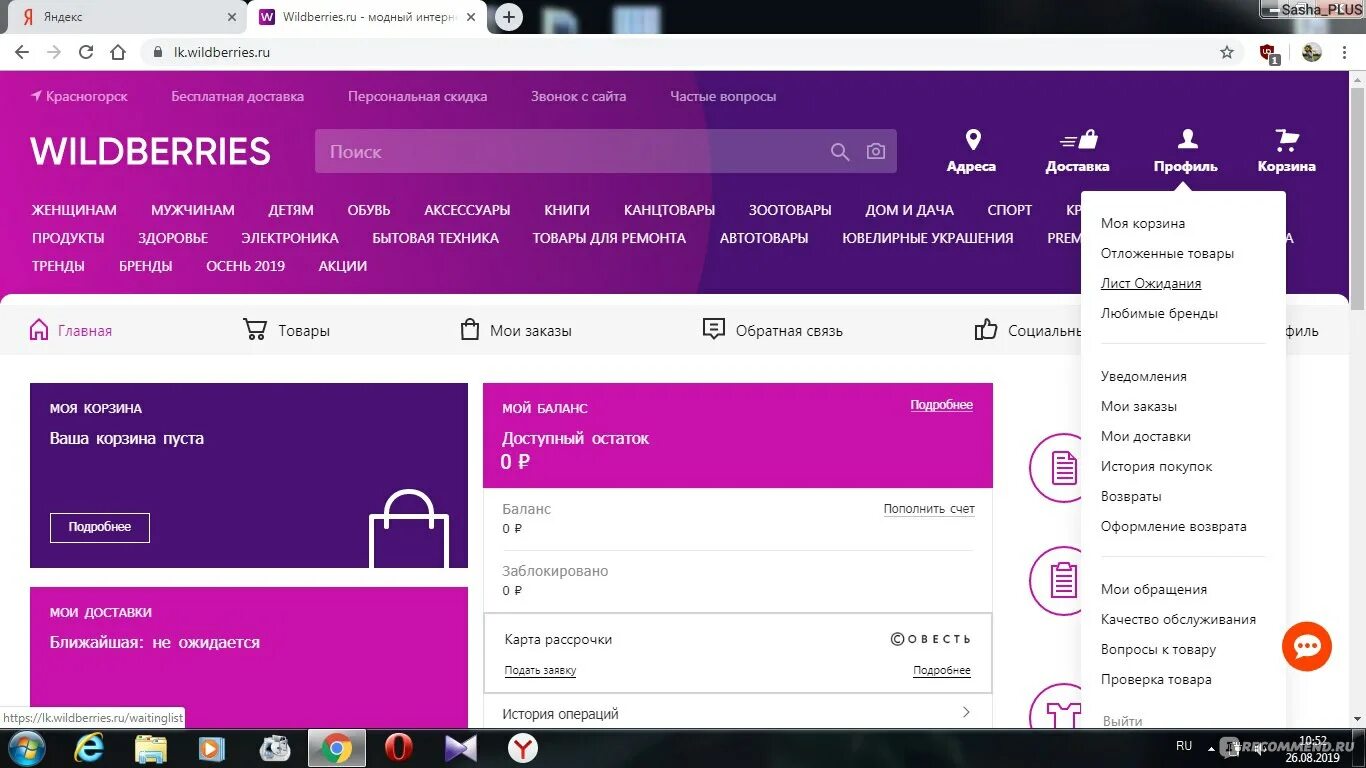1366x768 pixels.
Task: Choose Отложенные товары in dropdown
Action: (1167, 253)
